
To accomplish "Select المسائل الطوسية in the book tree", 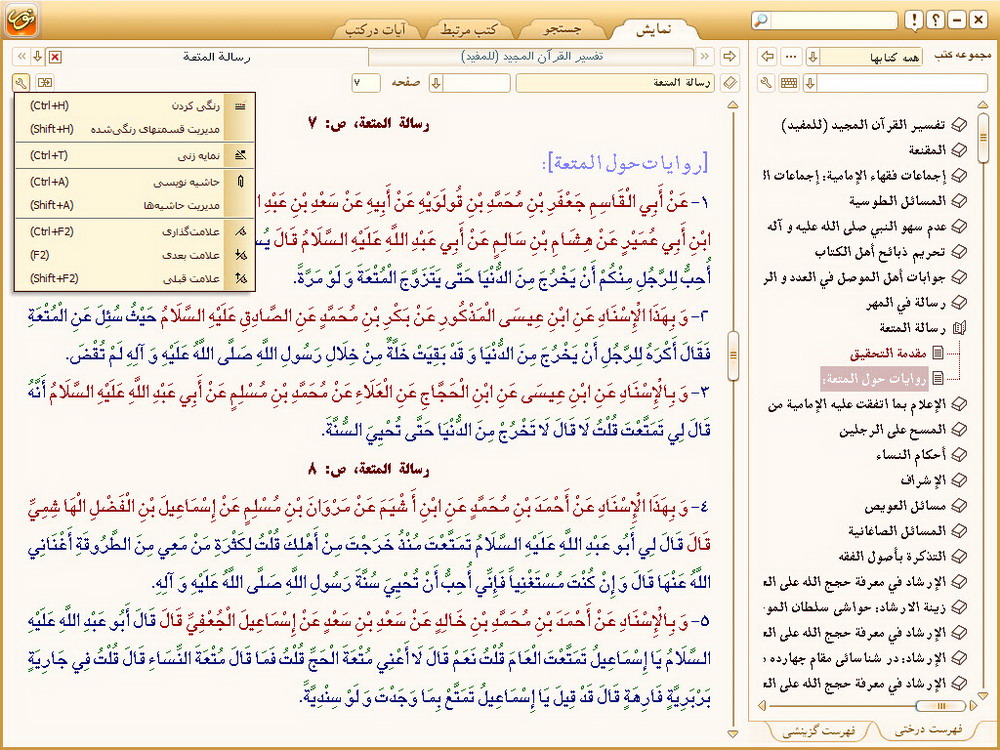I will coord(897,202).
